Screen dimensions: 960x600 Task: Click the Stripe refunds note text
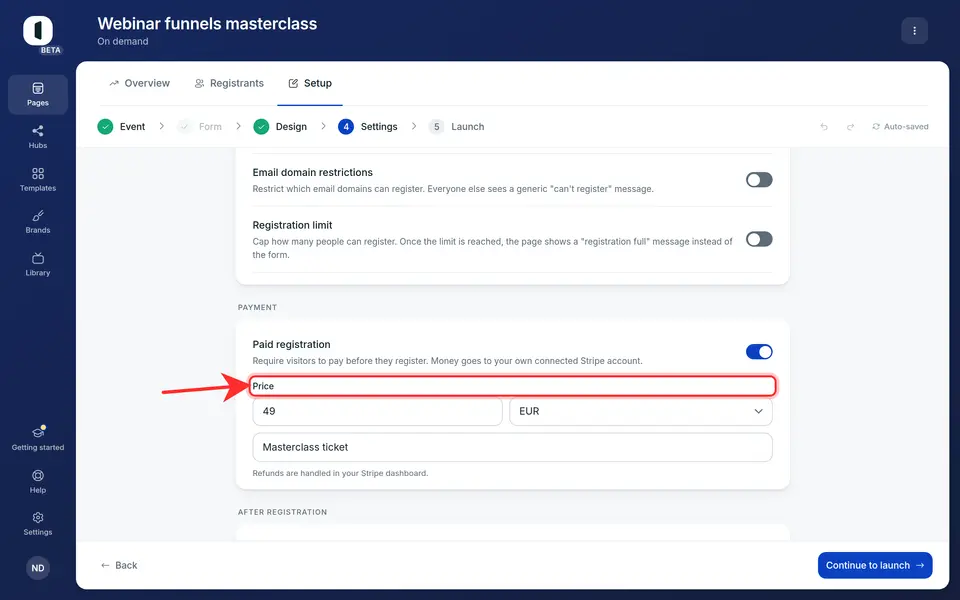340,473
